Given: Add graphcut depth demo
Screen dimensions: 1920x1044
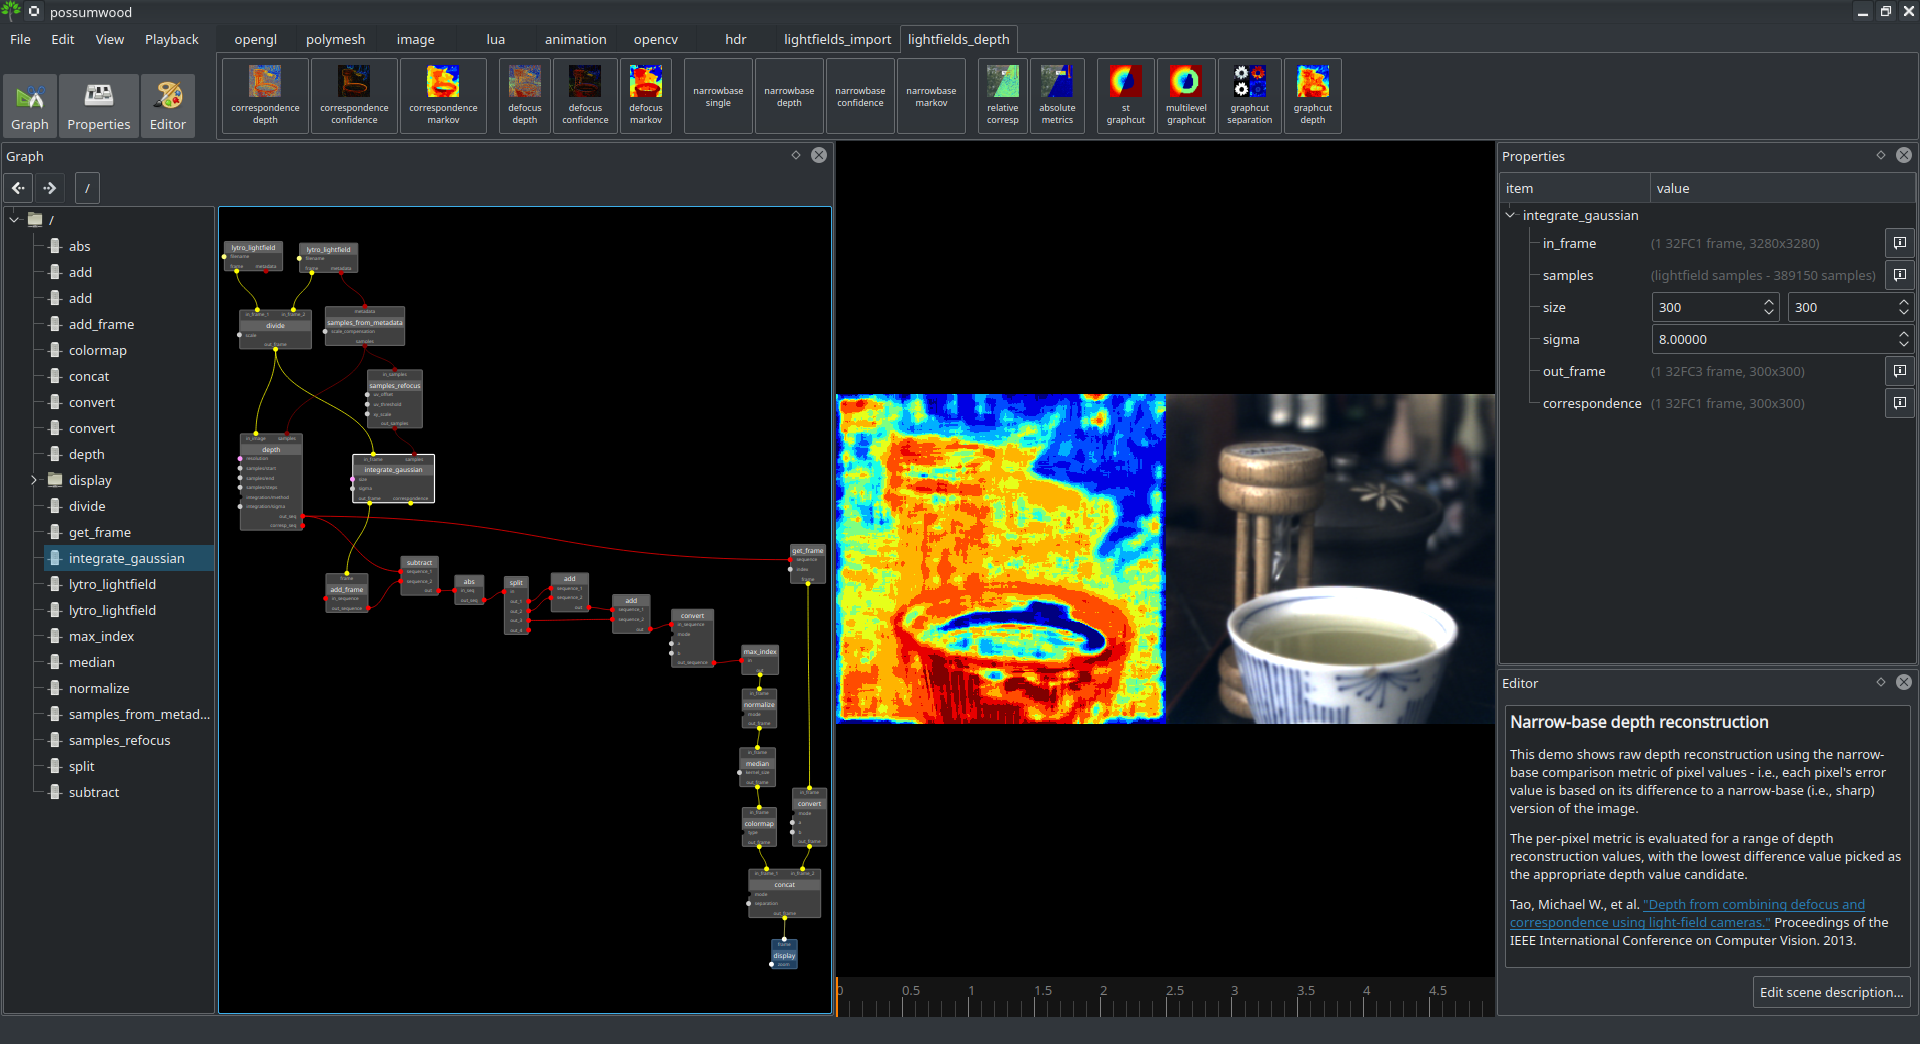Looking at the screenshot, I should point(1312,96).
